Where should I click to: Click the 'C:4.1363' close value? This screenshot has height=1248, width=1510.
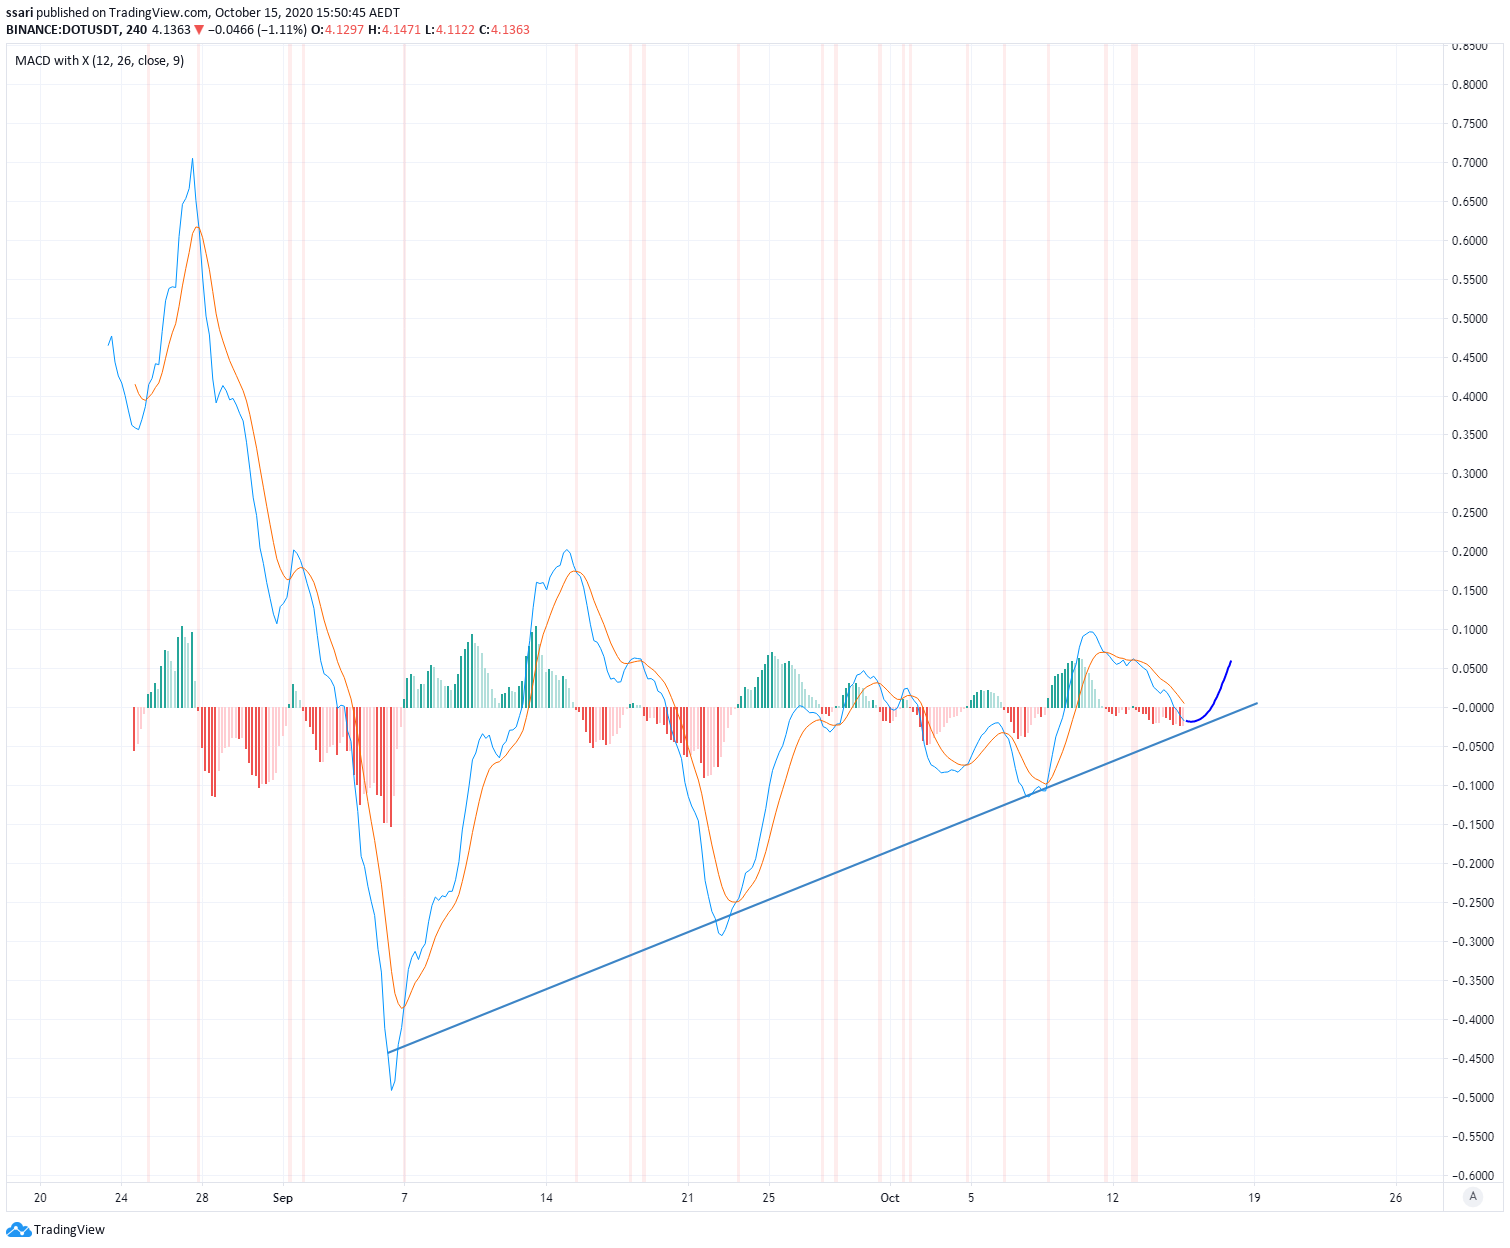coord(504,30)
